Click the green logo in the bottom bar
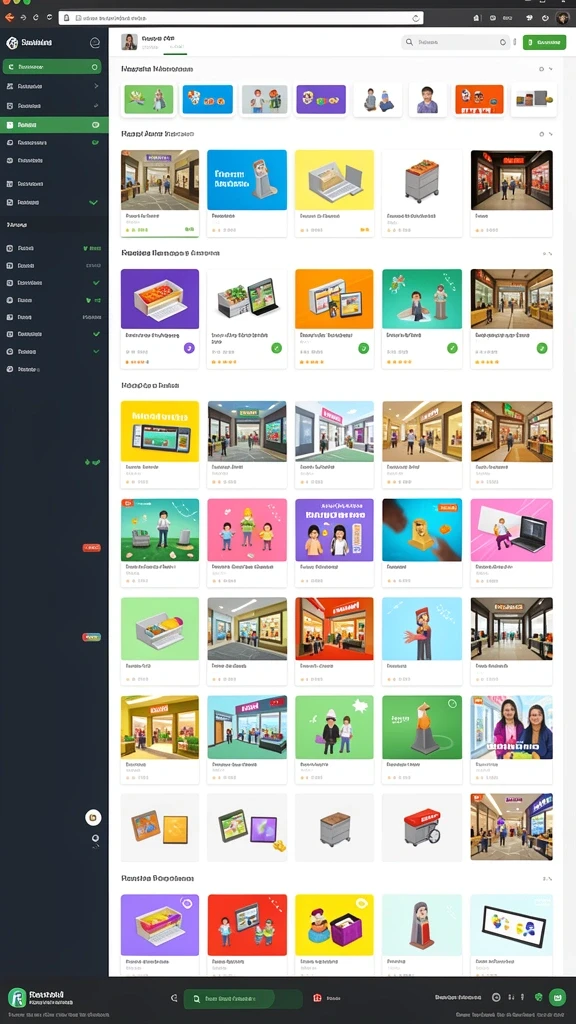The image size is (576, 1024). (x=17, y=997)
